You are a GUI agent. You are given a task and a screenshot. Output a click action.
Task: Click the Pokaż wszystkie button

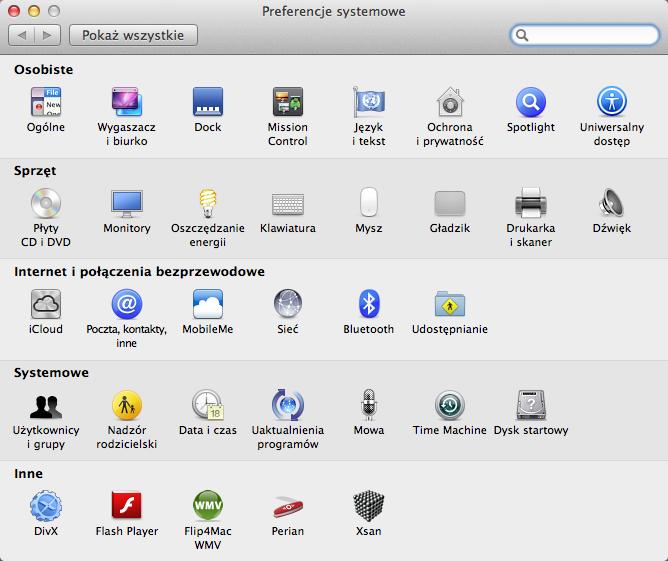pos(133,35)
